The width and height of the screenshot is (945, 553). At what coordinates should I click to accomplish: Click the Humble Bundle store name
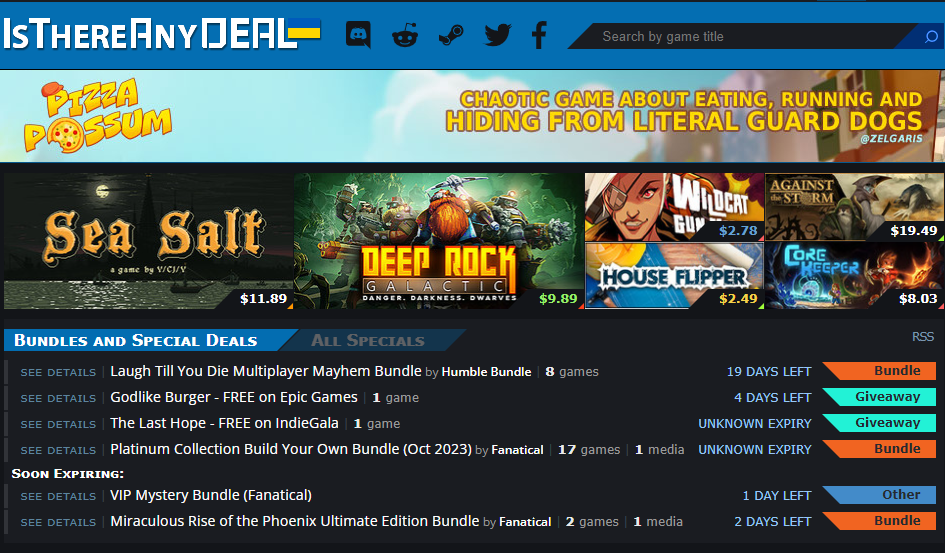tap(486, 372)
